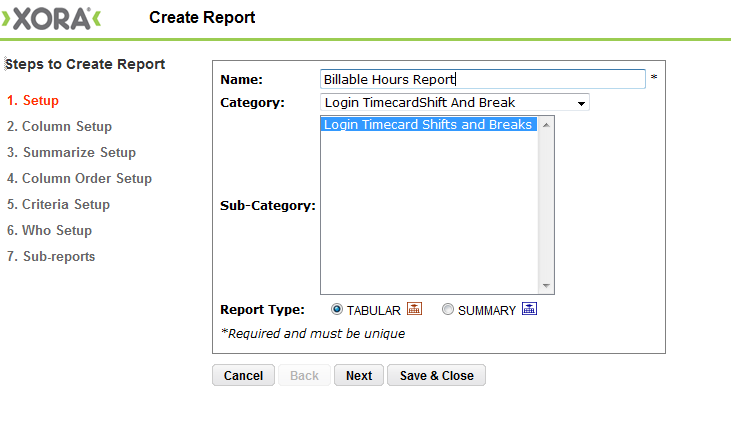Click the Category dropdown arrow
This screenshot has height=421, width=731.
[581, 103]
